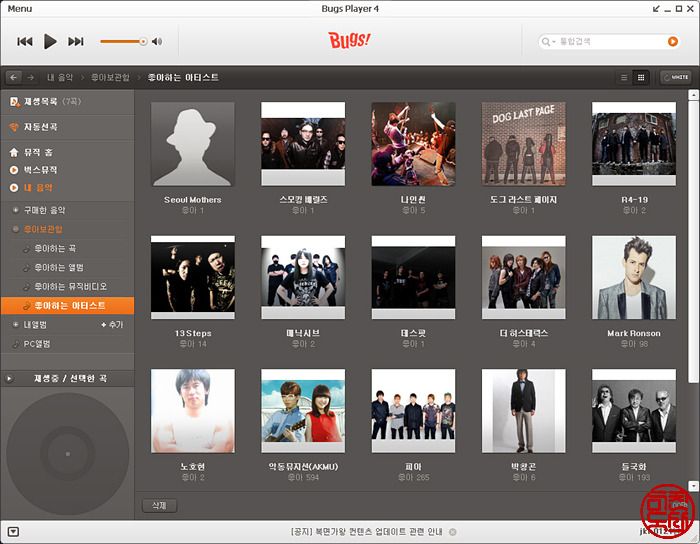Open 좋아하는 곡 list
This screenshot has width=700, height=544.
click(55, 249)
